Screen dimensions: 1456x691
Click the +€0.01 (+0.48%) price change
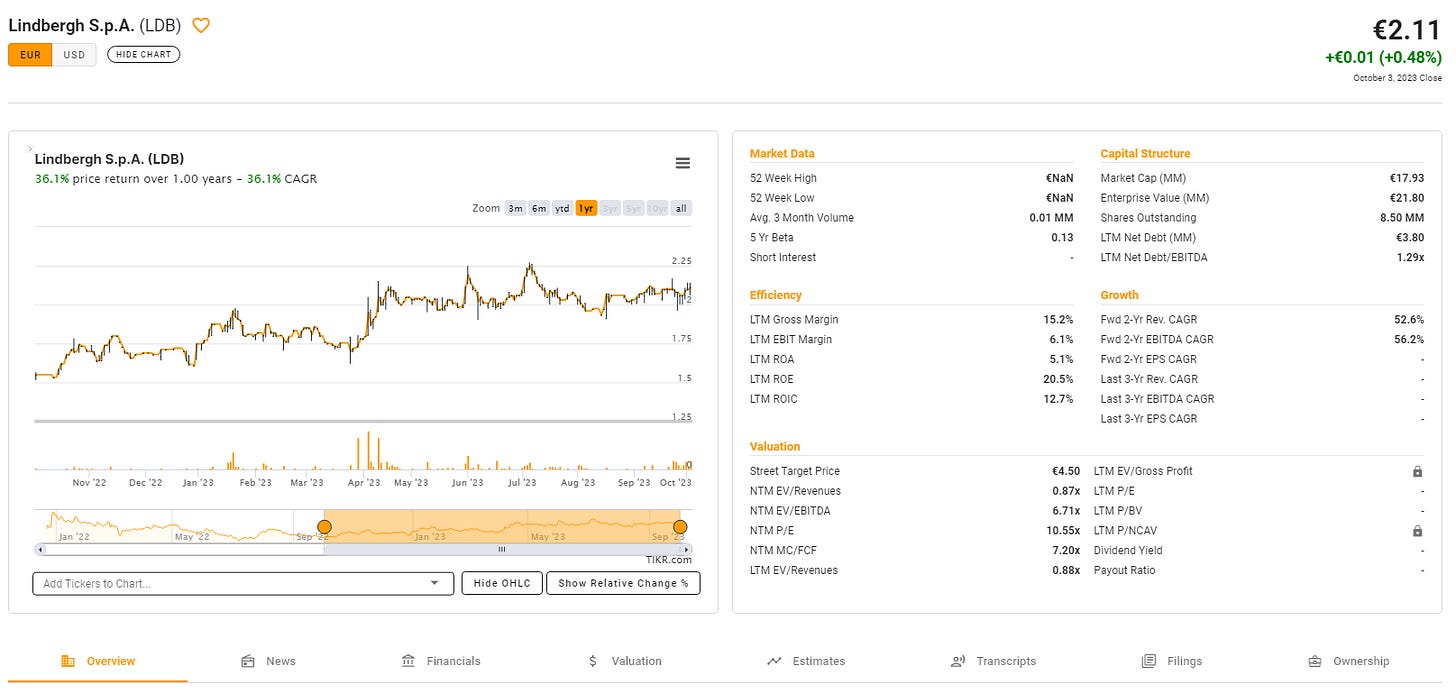pos(1383,58)
